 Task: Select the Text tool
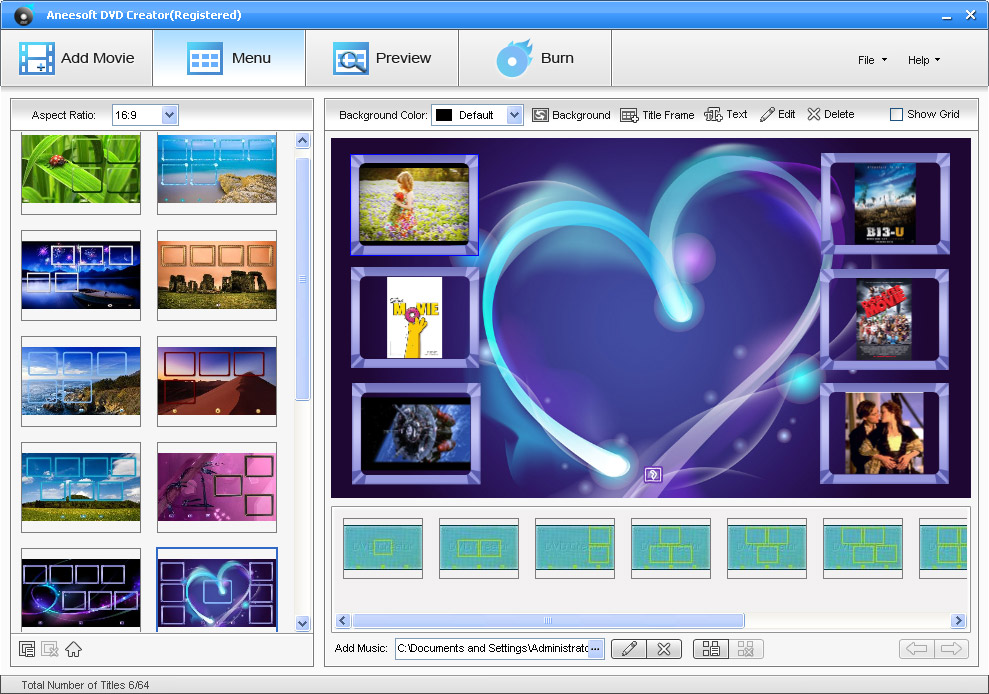[726, 115]
